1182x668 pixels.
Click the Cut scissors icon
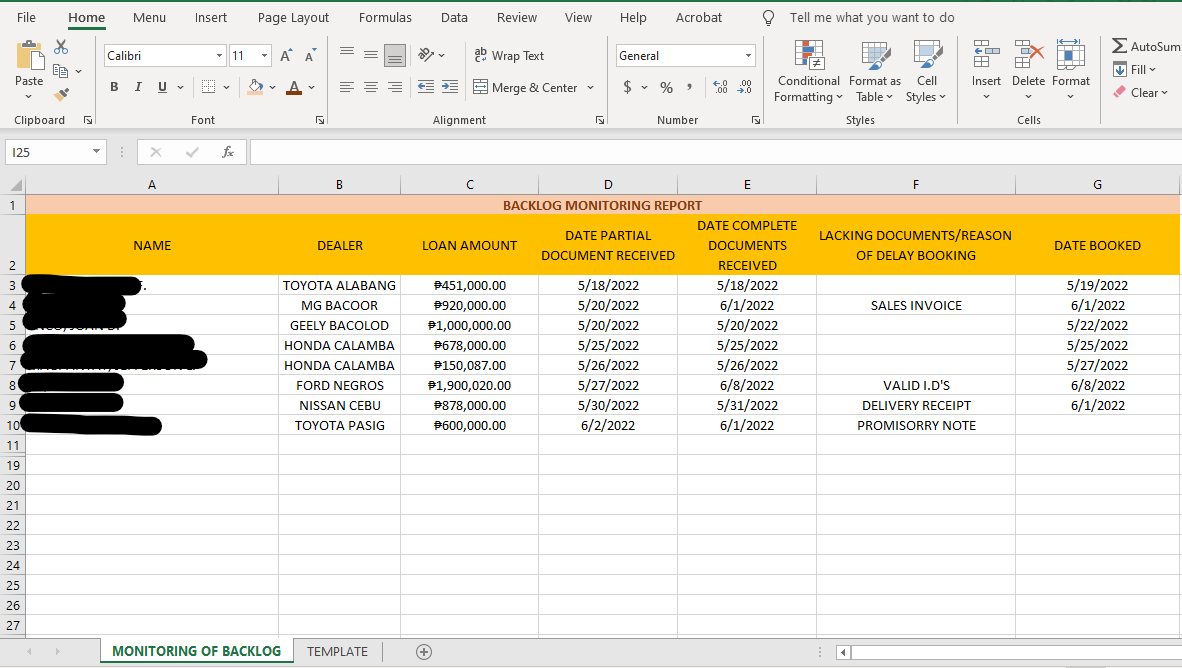point(61,47)
